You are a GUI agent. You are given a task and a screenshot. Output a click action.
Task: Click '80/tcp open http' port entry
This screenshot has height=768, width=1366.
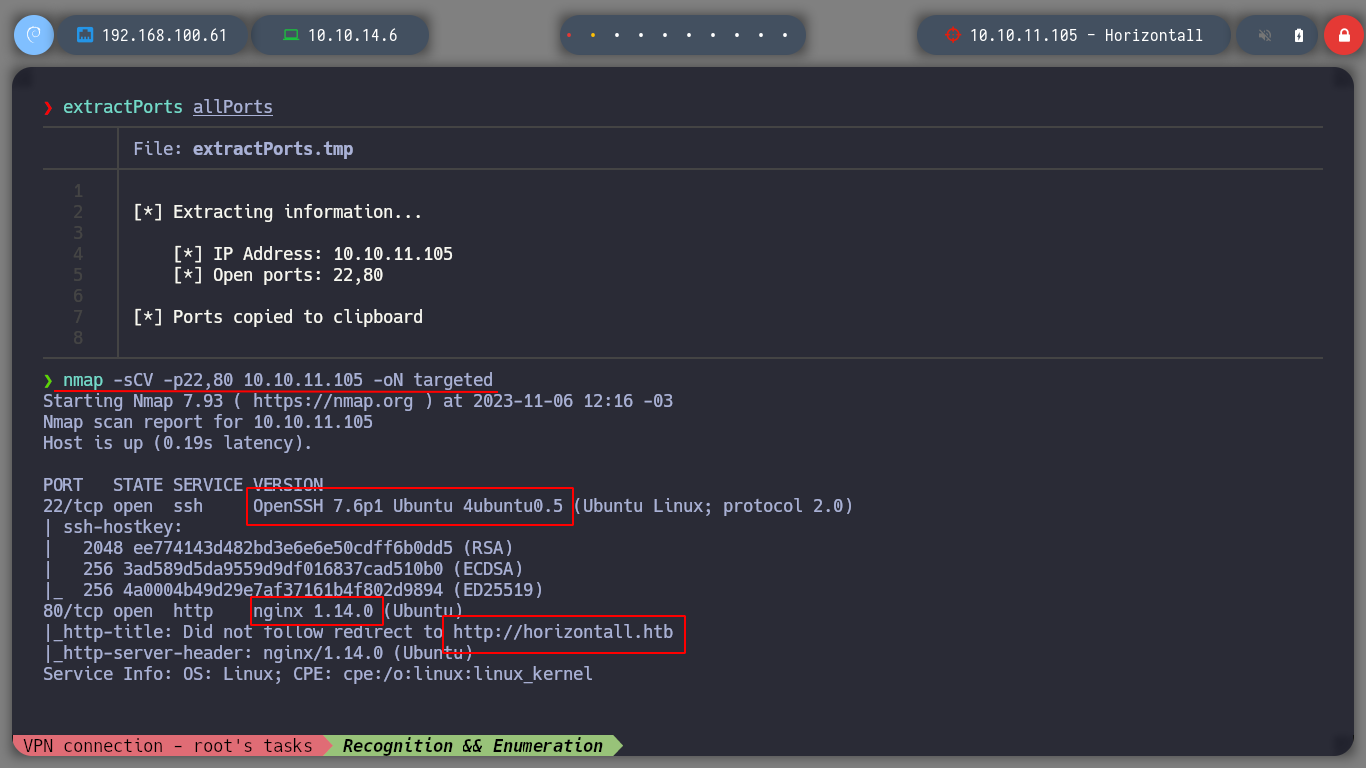[128, 611]
